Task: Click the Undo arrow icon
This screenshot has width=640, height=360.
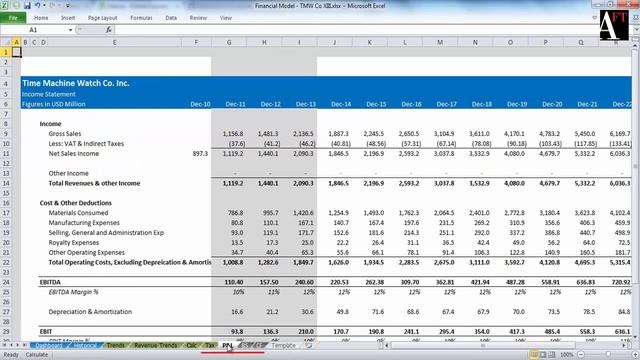Action: point(38,5)
